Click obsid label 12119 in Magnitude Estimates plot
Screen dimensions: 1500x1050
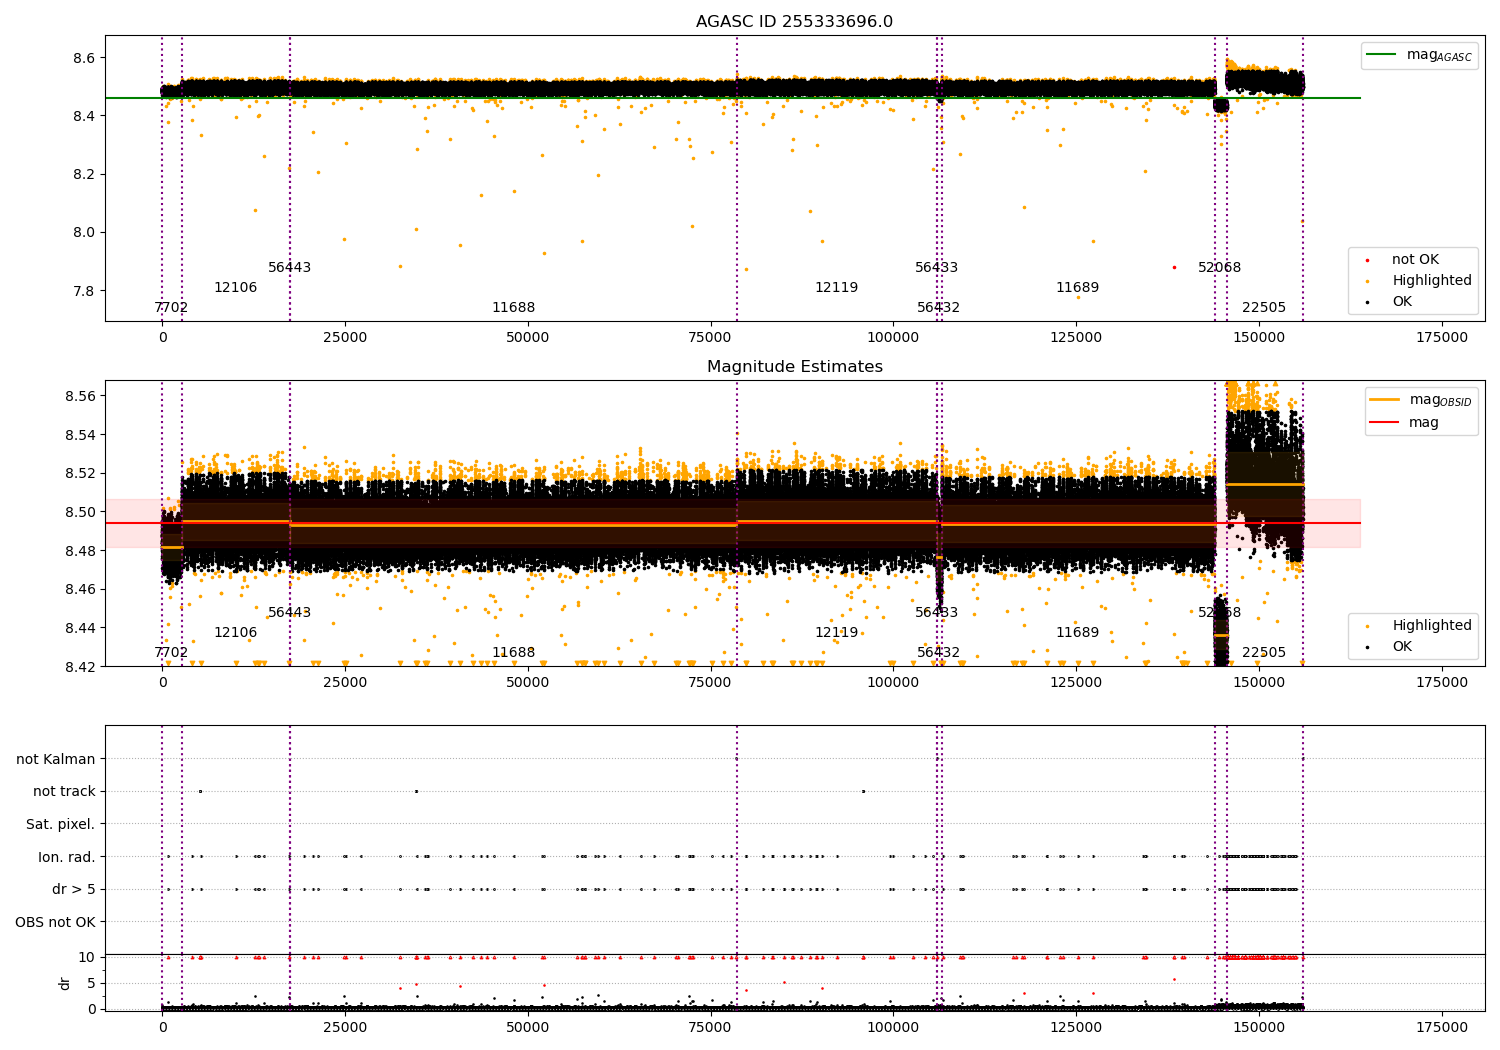point(836,633)
